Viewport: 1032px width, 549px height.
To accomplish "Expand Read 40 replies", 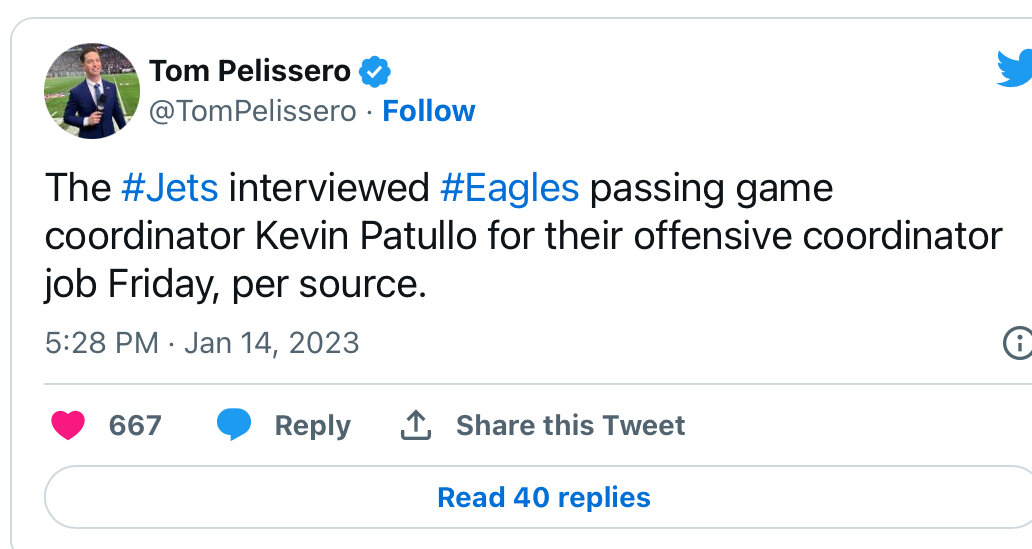I will click(x=544, y=497).
